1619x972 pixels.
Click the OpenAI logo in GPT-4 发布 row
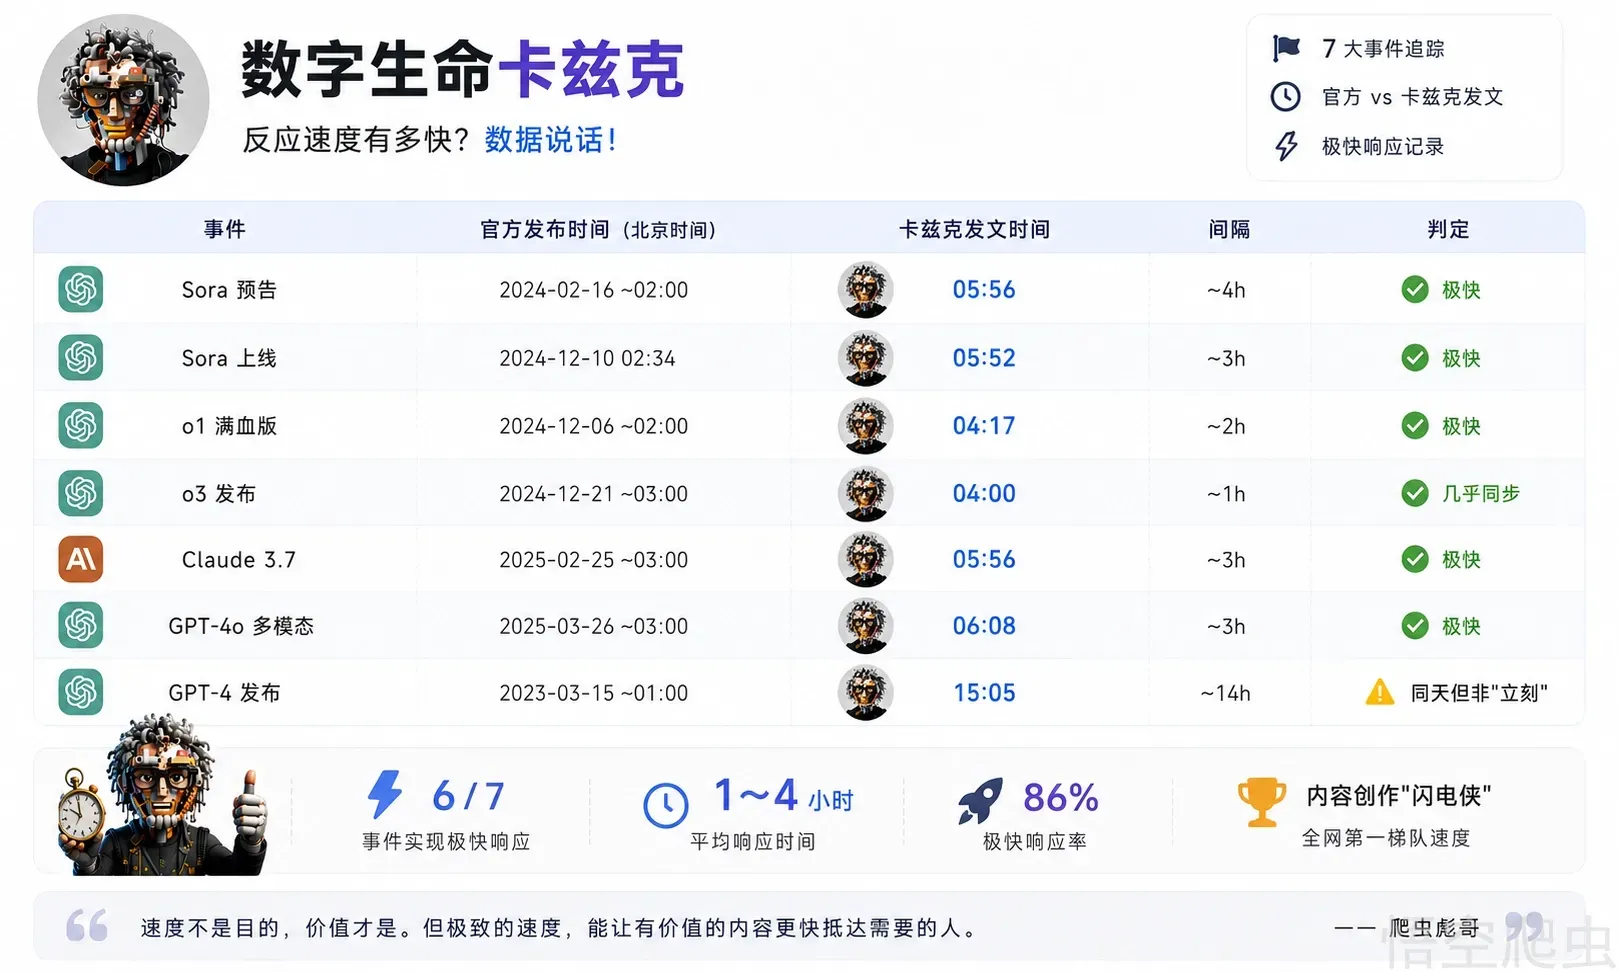pos(81,692)
